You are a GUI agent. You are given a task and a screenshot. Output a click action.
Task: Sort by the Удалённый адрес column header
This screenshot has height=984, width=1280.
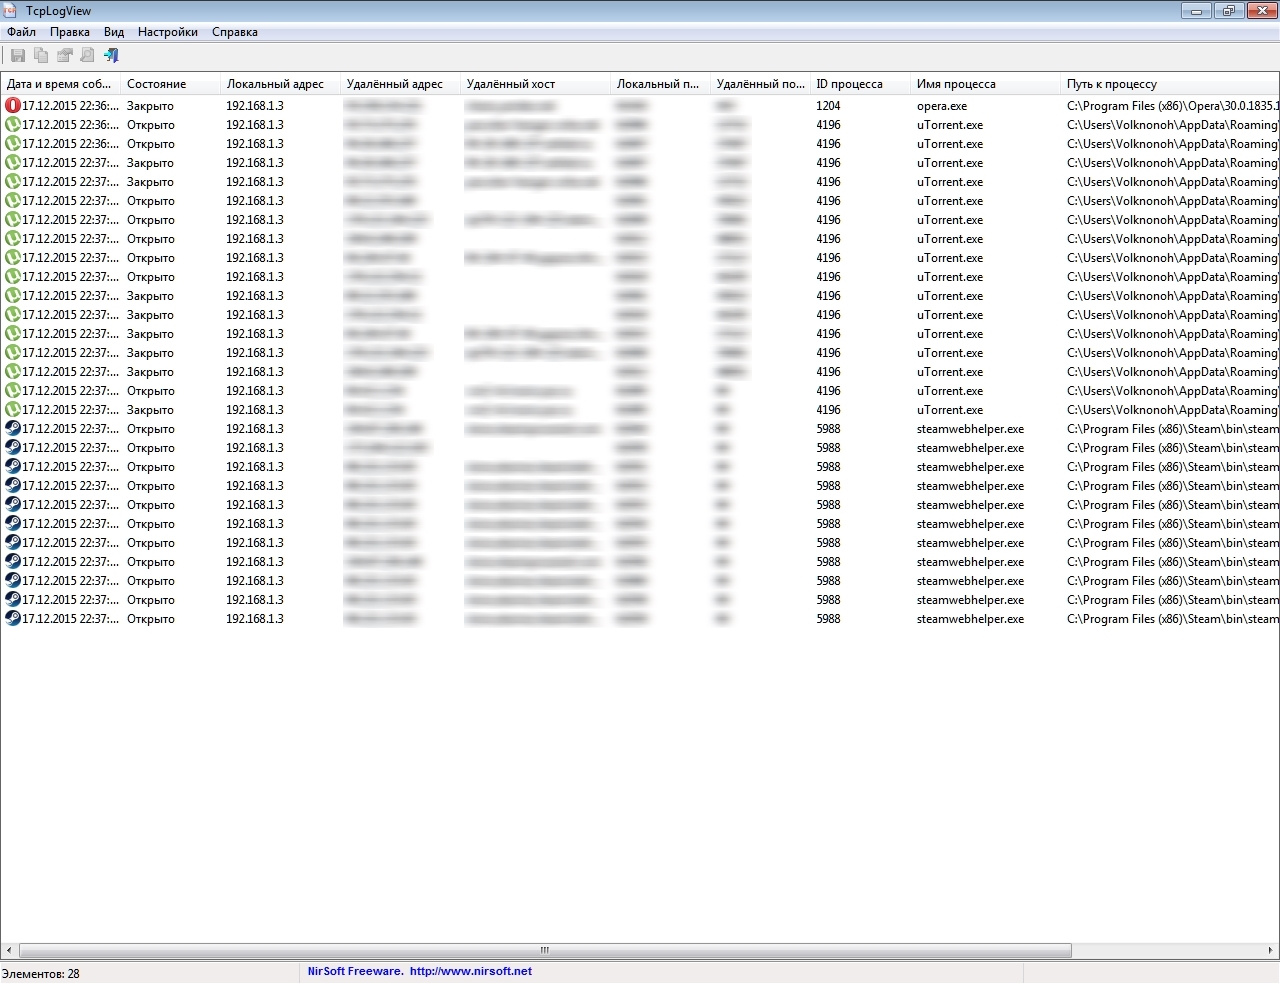coord(400,84)
